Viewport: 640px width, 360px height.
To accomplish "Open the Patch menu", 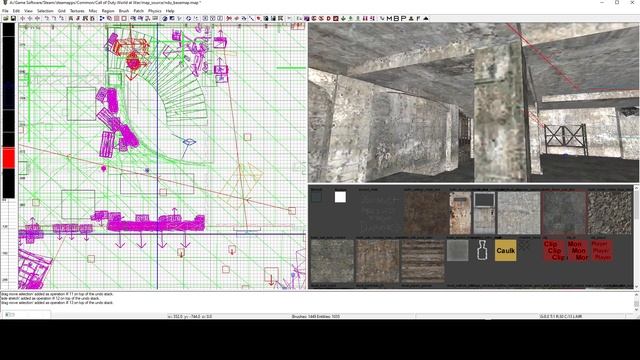I will pyautogui.click(x=139, y=11).
